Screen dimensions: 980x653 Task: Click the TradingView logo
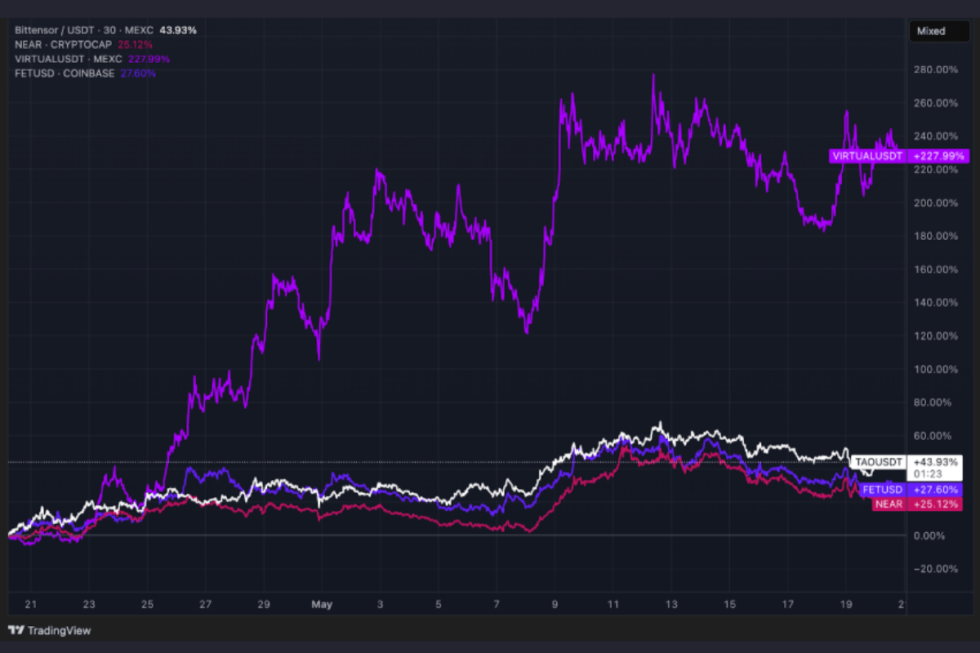[x=49, y=631]
